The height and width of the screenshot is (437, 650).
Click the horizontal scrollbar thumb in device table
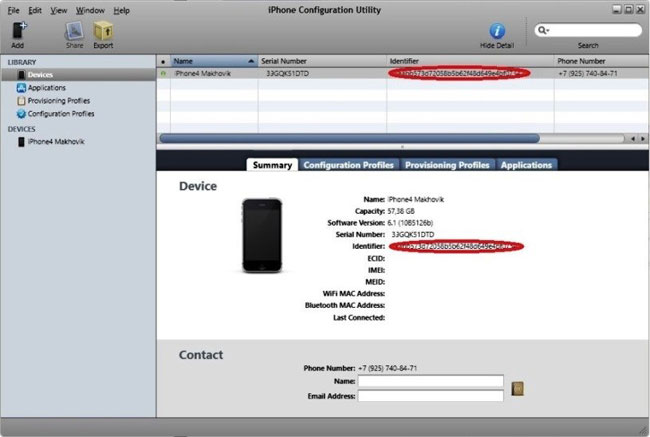[349, 138]
